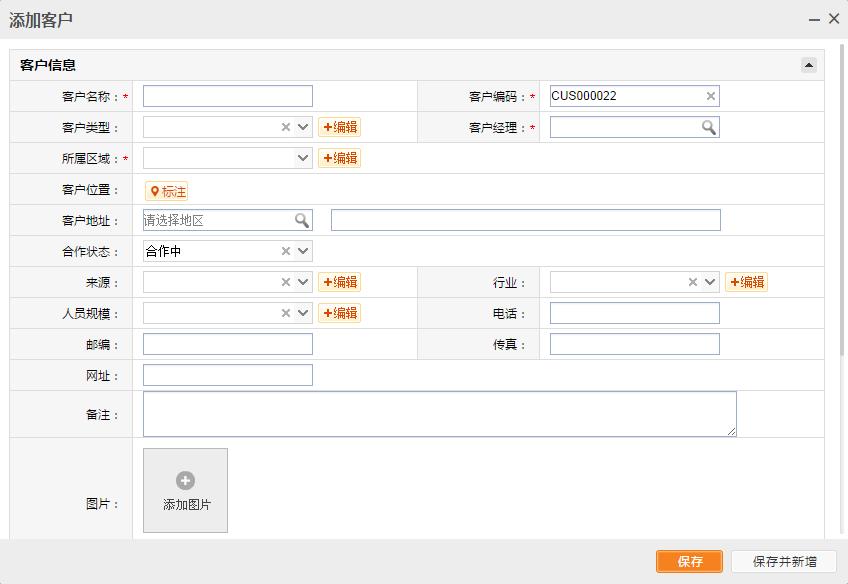Click into the 备注 text area
Viewport: 848px width, 584px height.
click(x=439, y=413)
